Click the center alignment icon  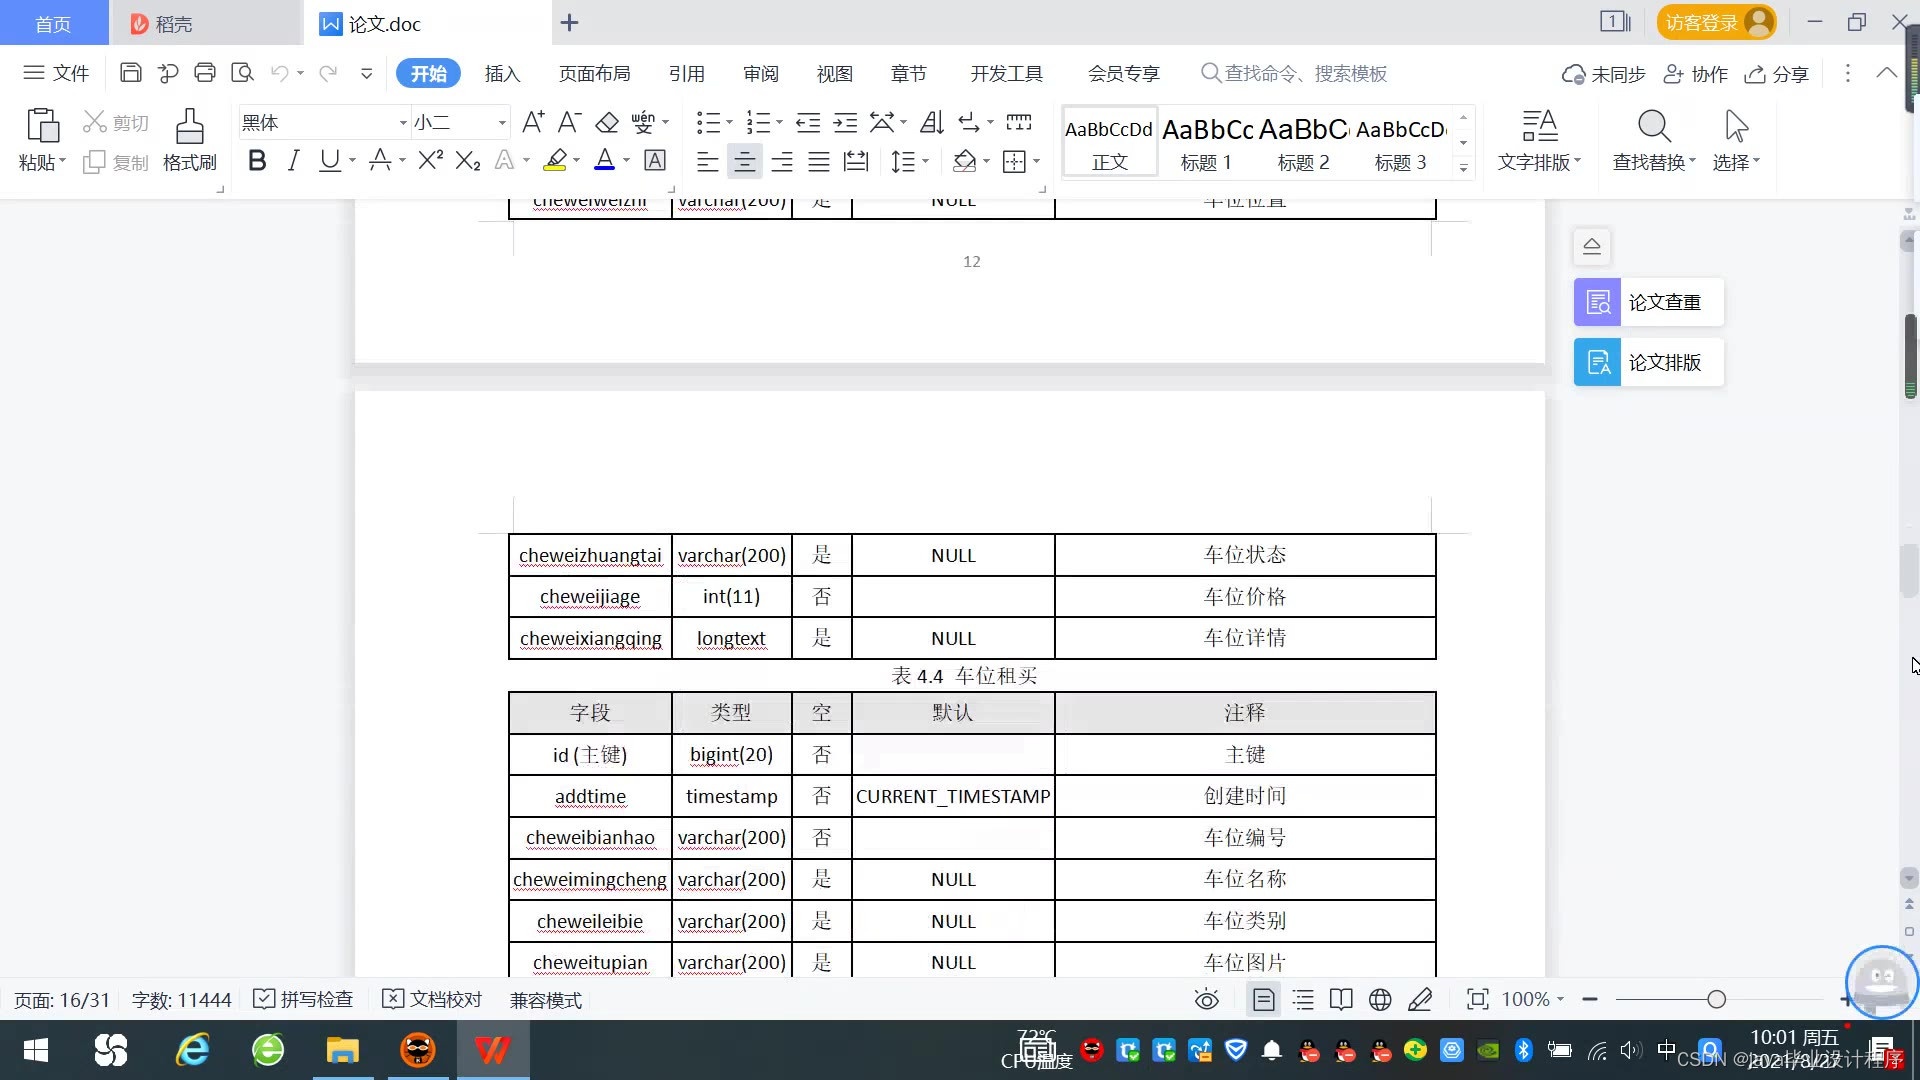click(744, 161)
